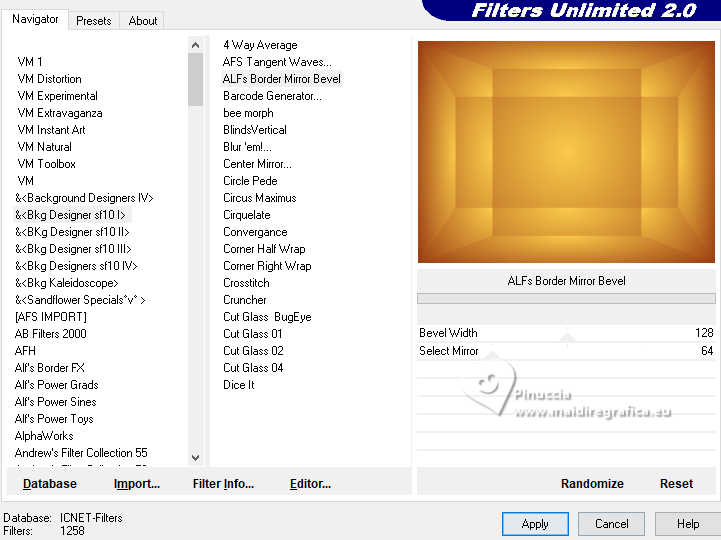
Task: Choose the ALFs Border Mirror Bevel filter
Action: pyautogui.click(x=282, y=79)
